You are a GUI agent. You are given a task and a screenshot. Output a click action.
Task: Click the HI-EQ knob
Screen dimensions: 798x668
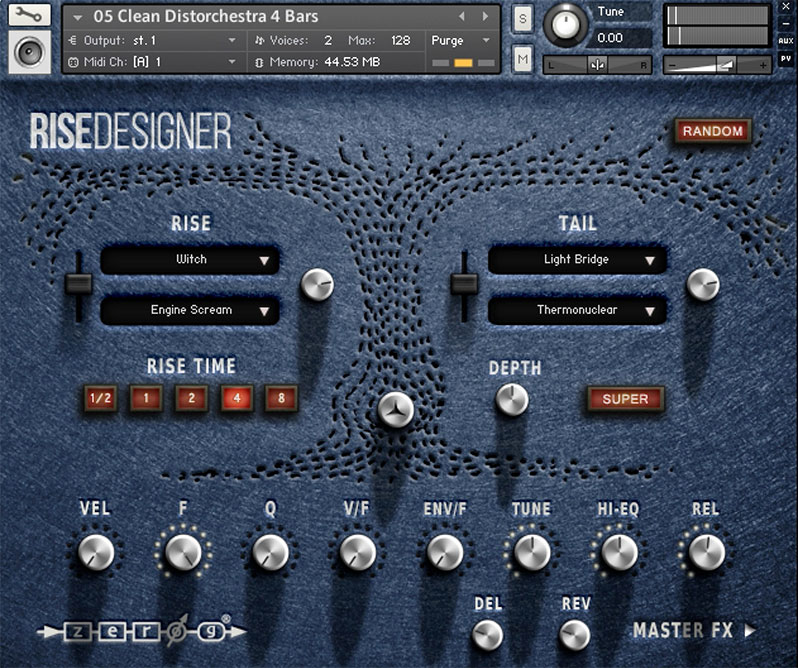619,552
